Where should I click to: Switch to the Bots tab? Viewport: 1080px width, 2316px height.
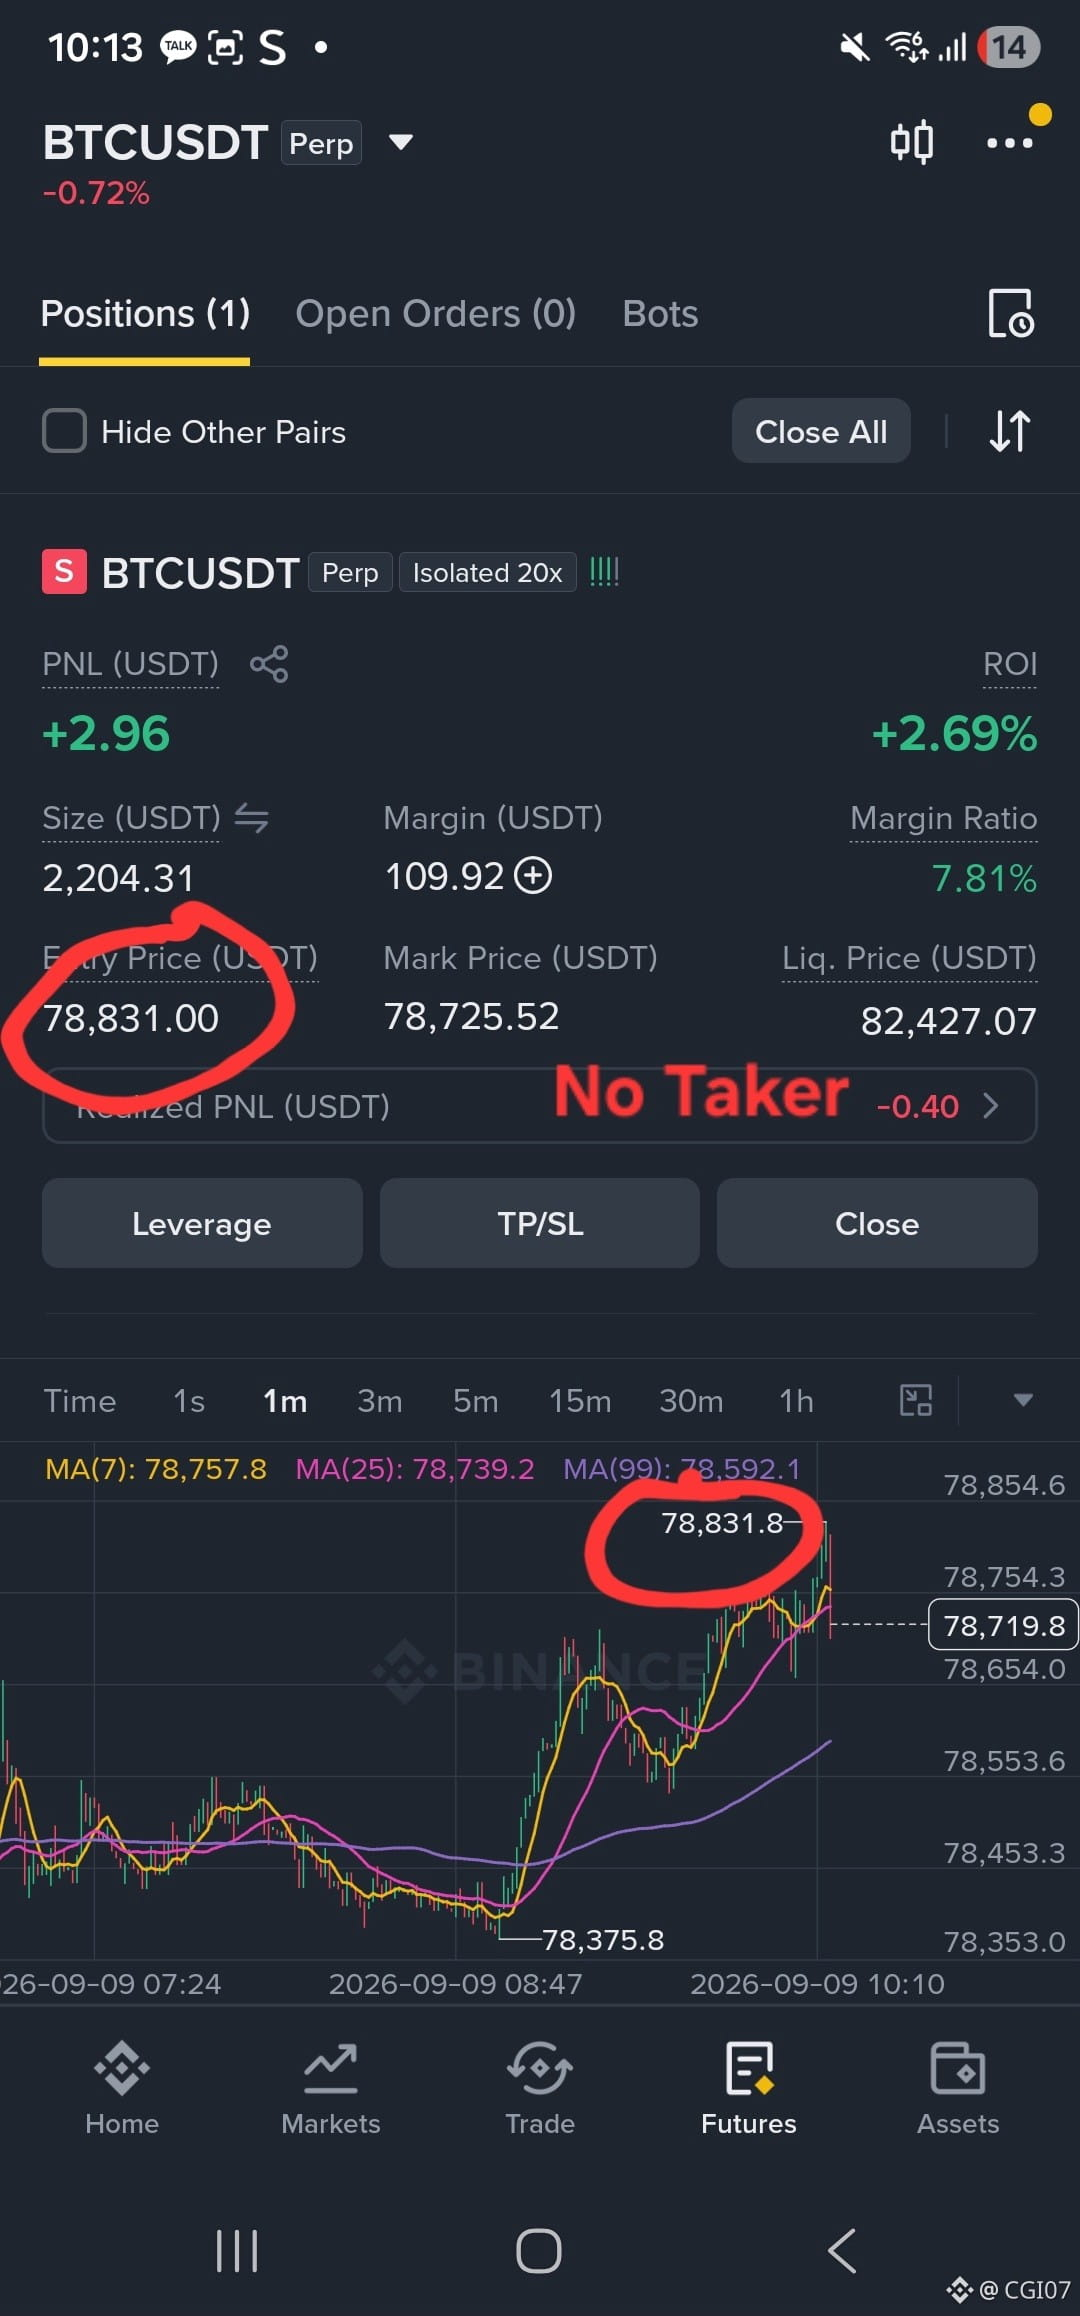pyautogui.click(x=660, y=314)
